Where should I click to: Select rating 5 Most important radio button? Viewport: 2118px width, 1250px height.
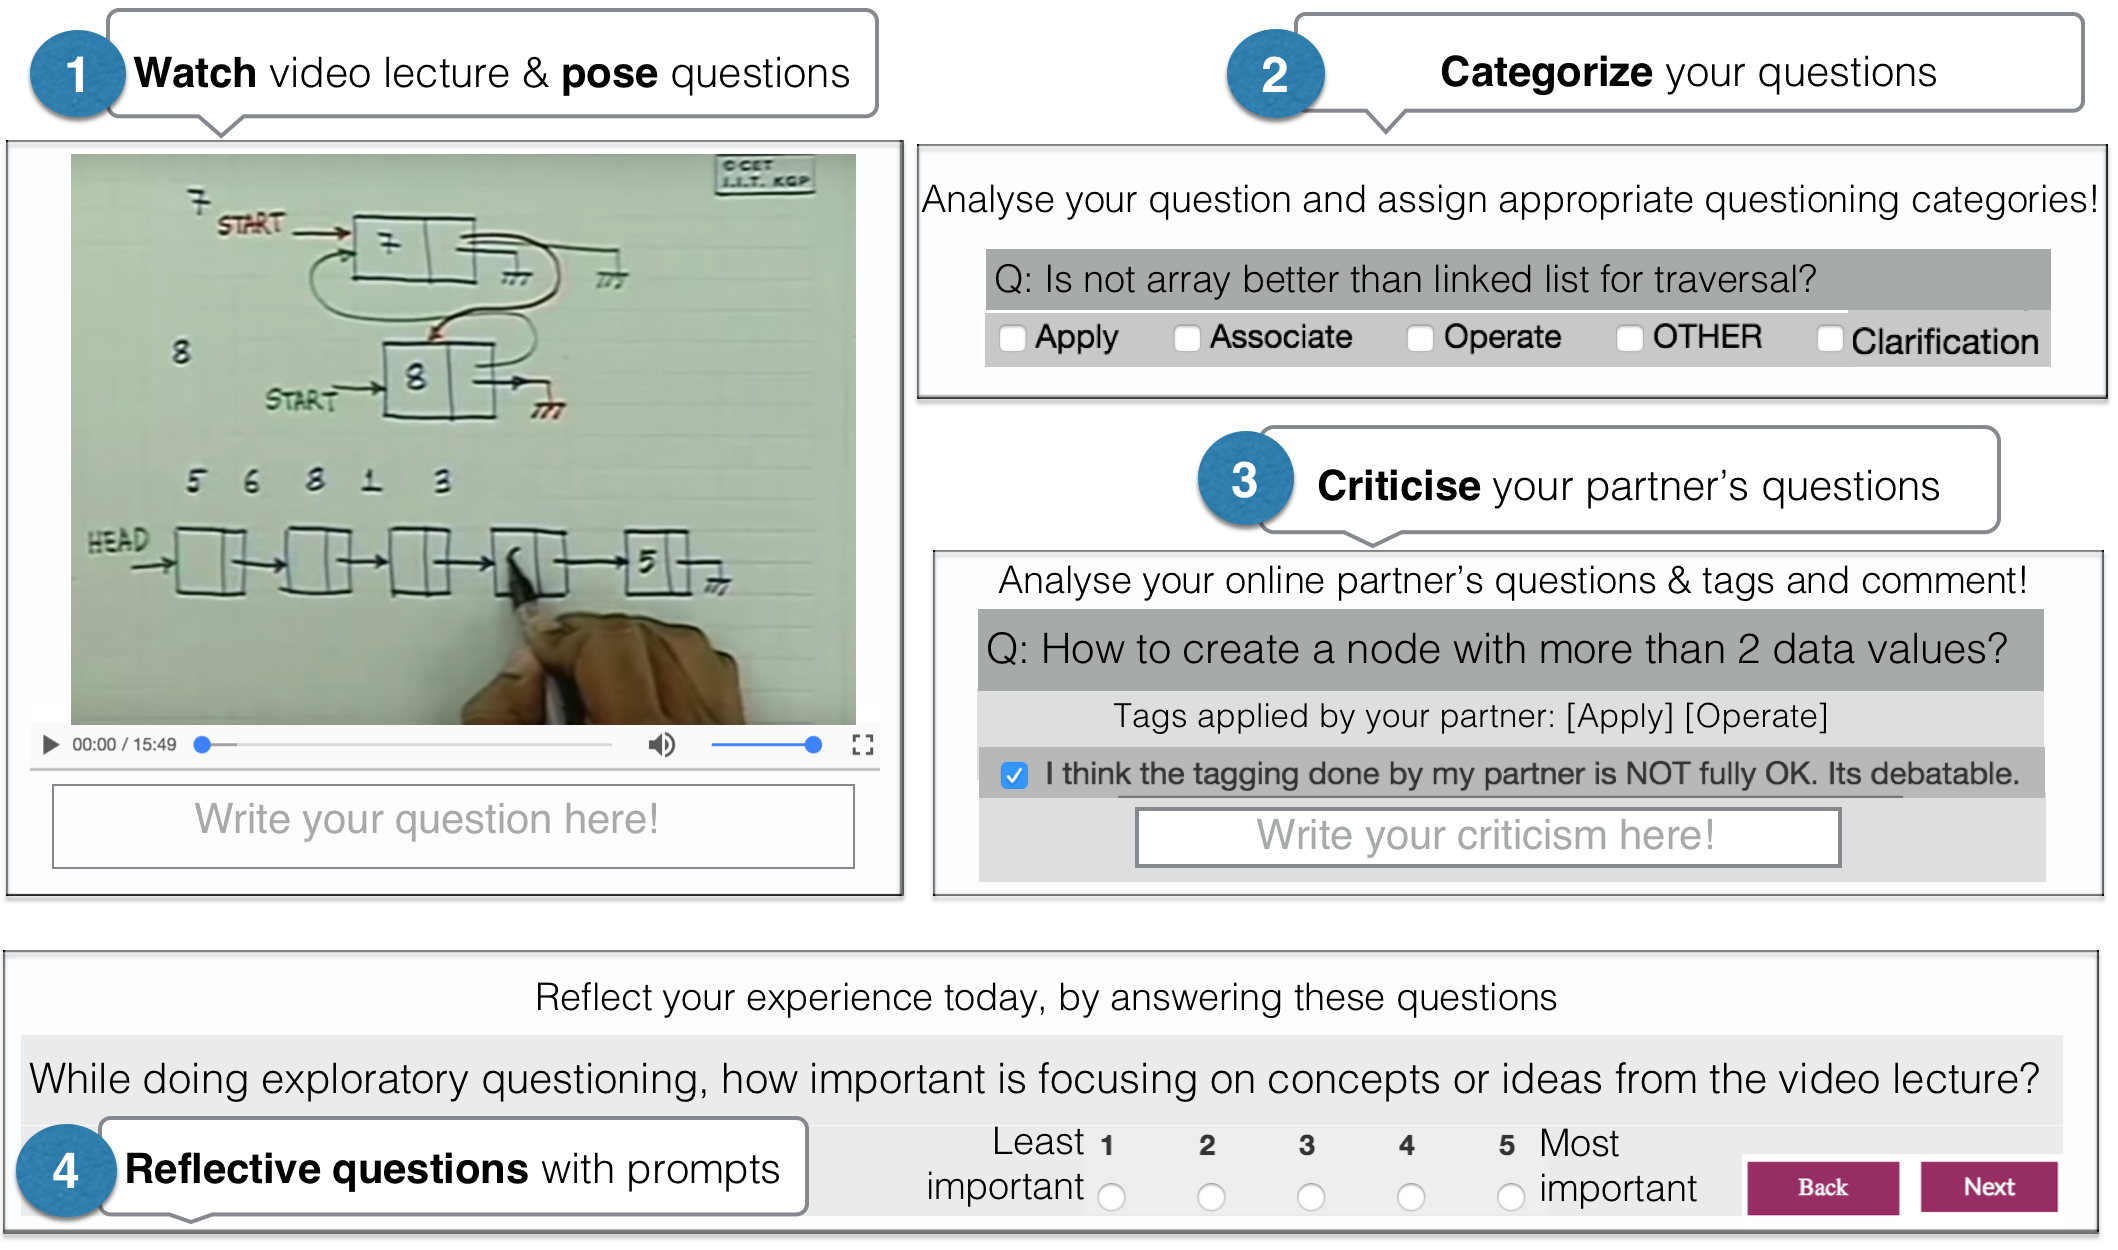(1510, 1196)
